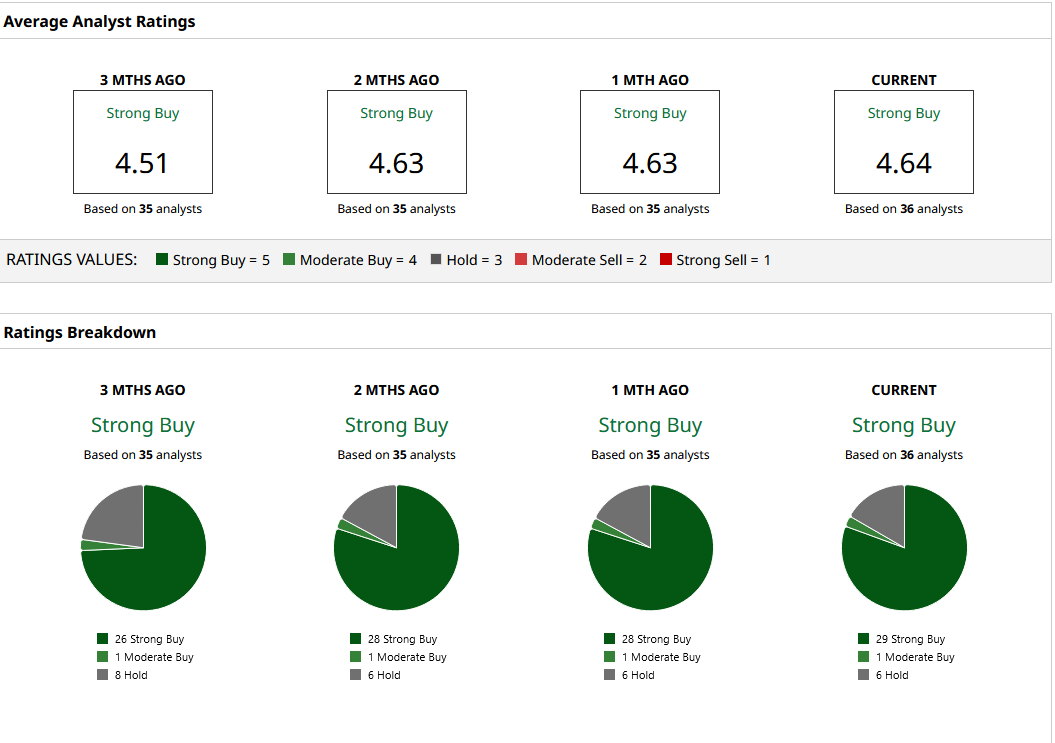Click large 'Strong Buy' under CURRENT breakdown
The height and width of the screenshot is (743, 1055).
(904, 425)
